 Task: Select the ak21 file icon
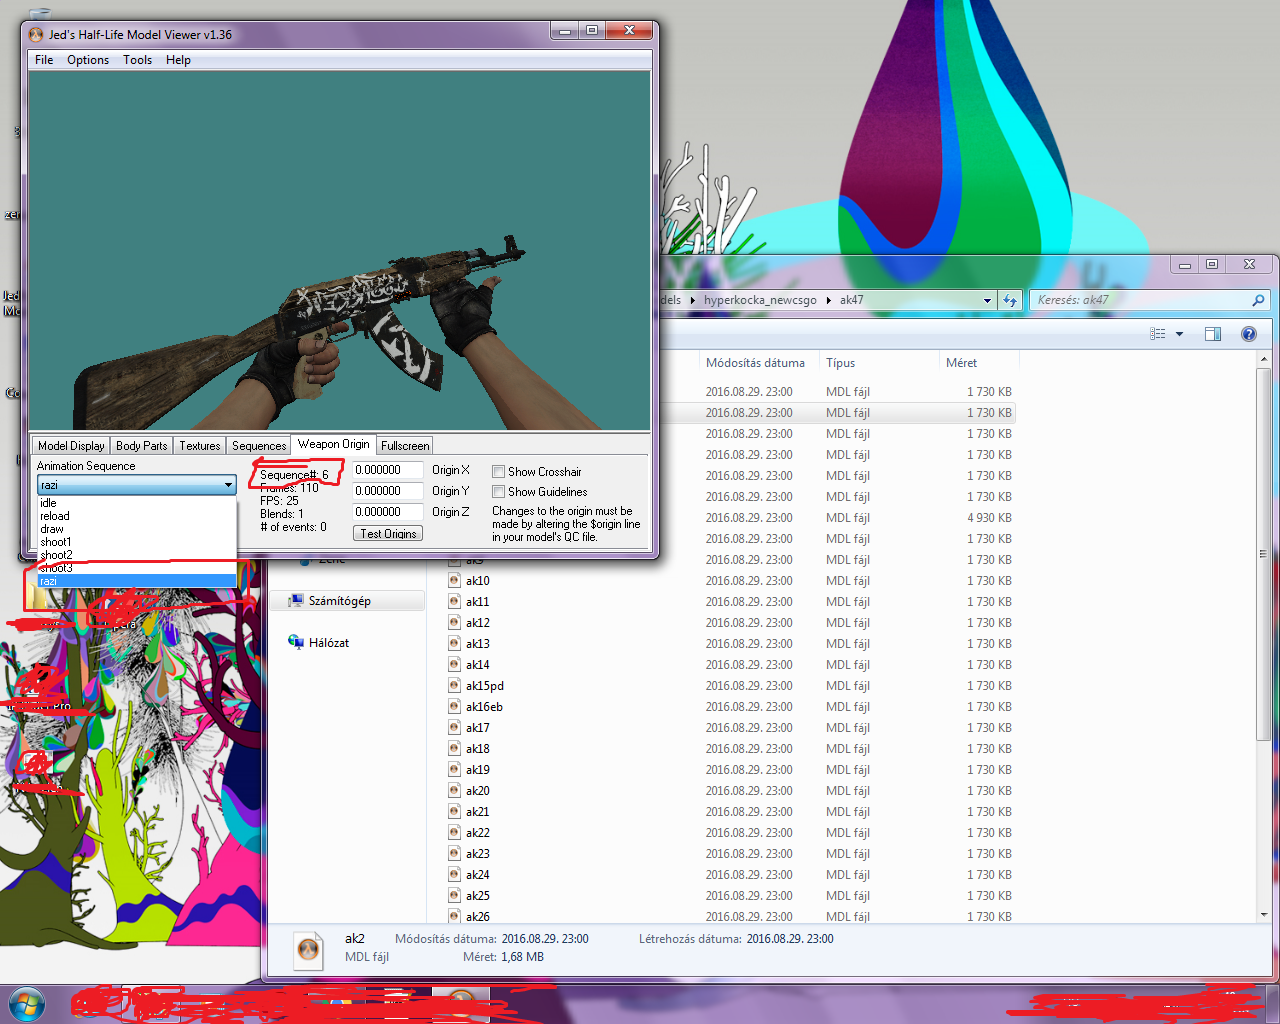(455, 811)
